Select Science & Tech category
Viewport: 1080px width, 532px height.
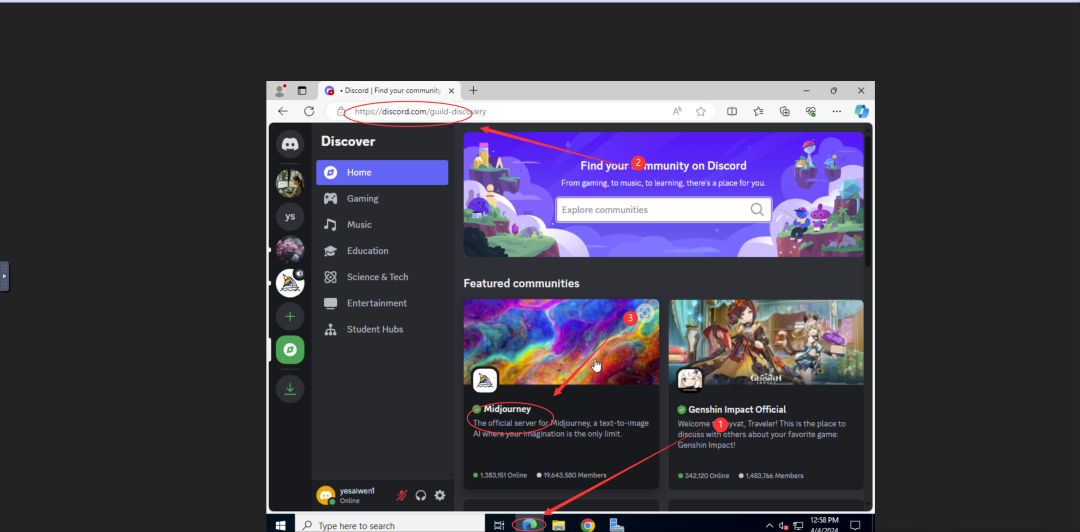(x=382, y=277)
